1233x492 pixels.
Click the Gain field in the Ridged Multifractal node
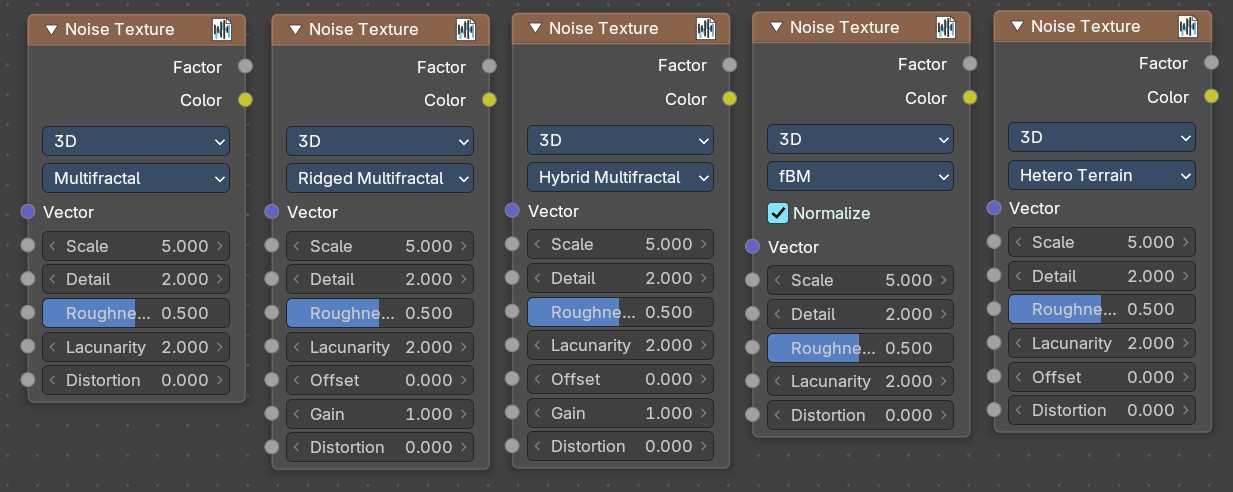[380, 414]
